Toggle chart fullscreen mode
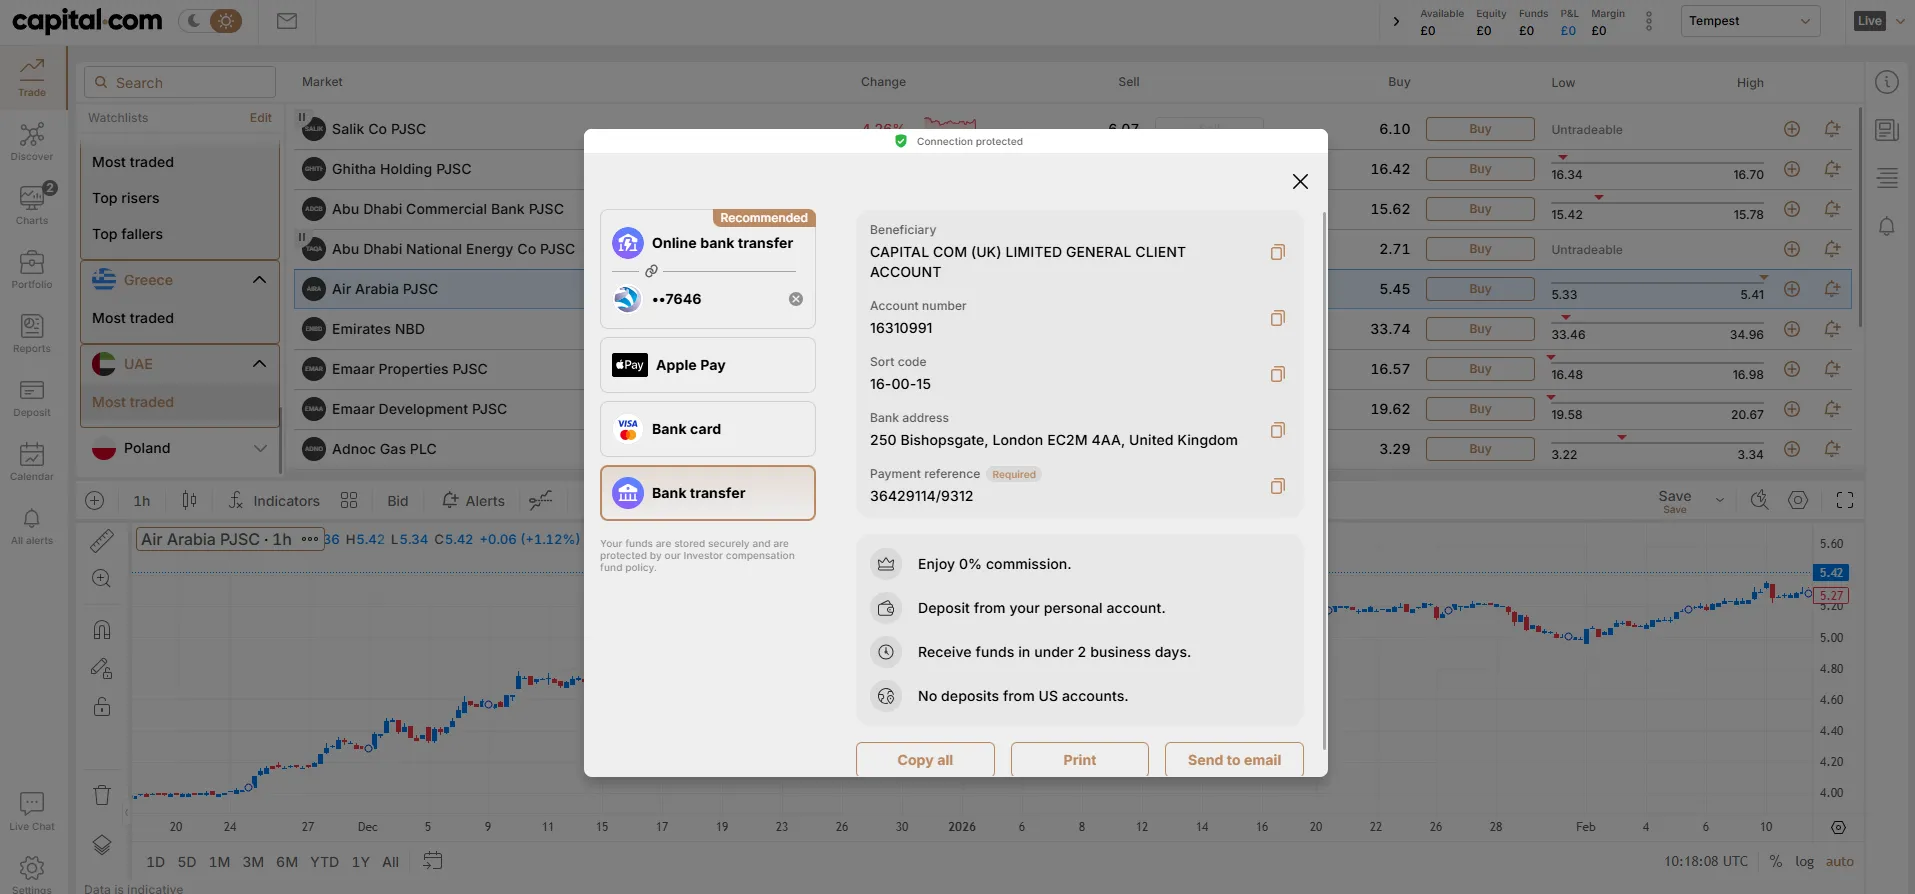Screen dimensions: 1915x894 point(1845,500)
